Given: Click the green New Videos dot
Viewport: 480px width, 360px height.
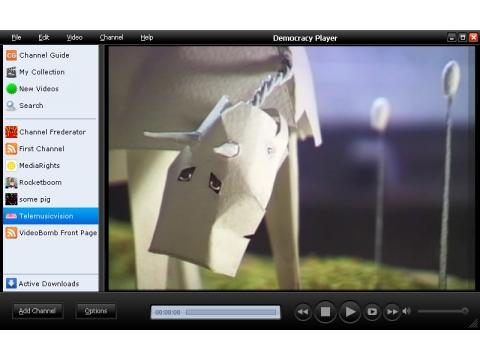Looking at the screenshot, I should (x=11, y=89).
